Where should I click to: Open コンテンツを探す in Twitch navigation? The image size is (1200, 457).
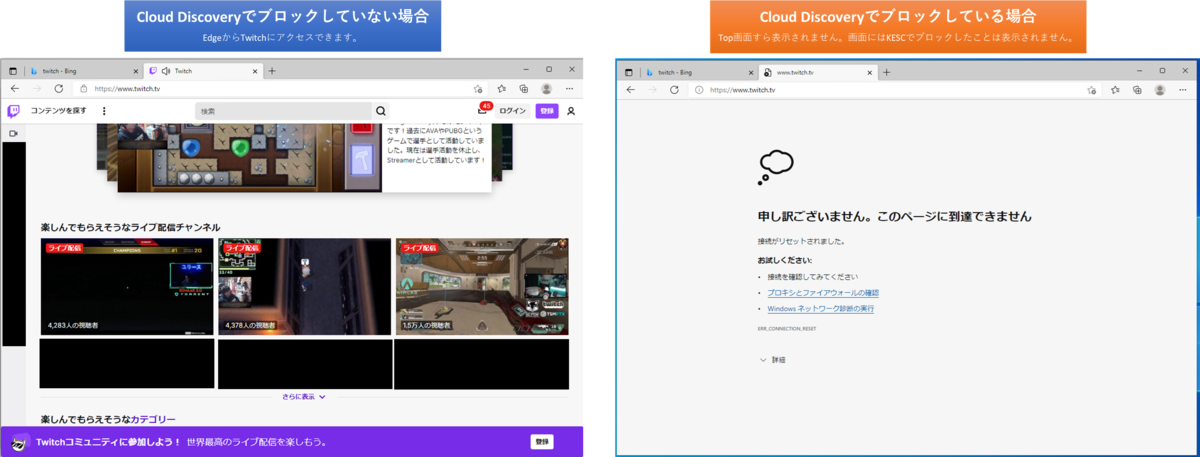pos(59,111)
